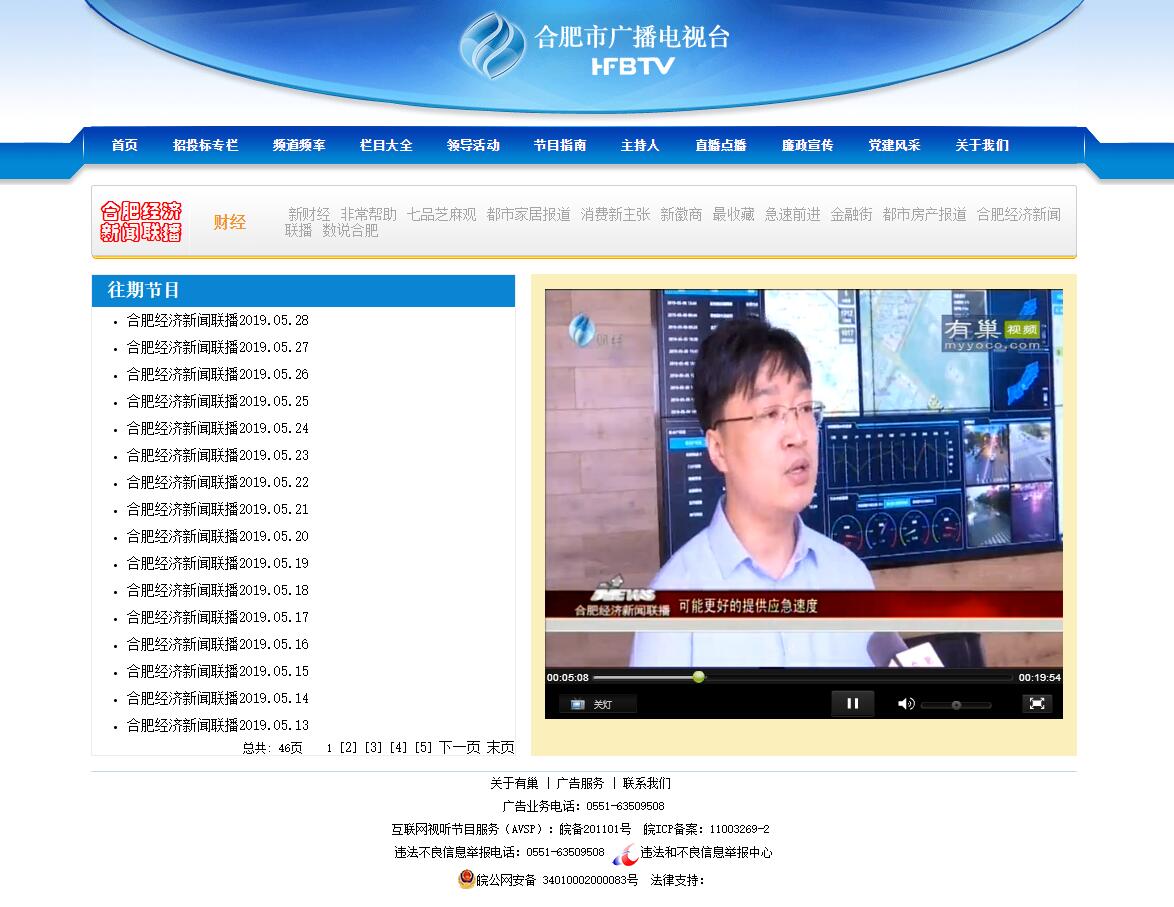The image size is (1174, 907).
Task: Go to page 3 of past programs
Action: [x=373, y=748]
